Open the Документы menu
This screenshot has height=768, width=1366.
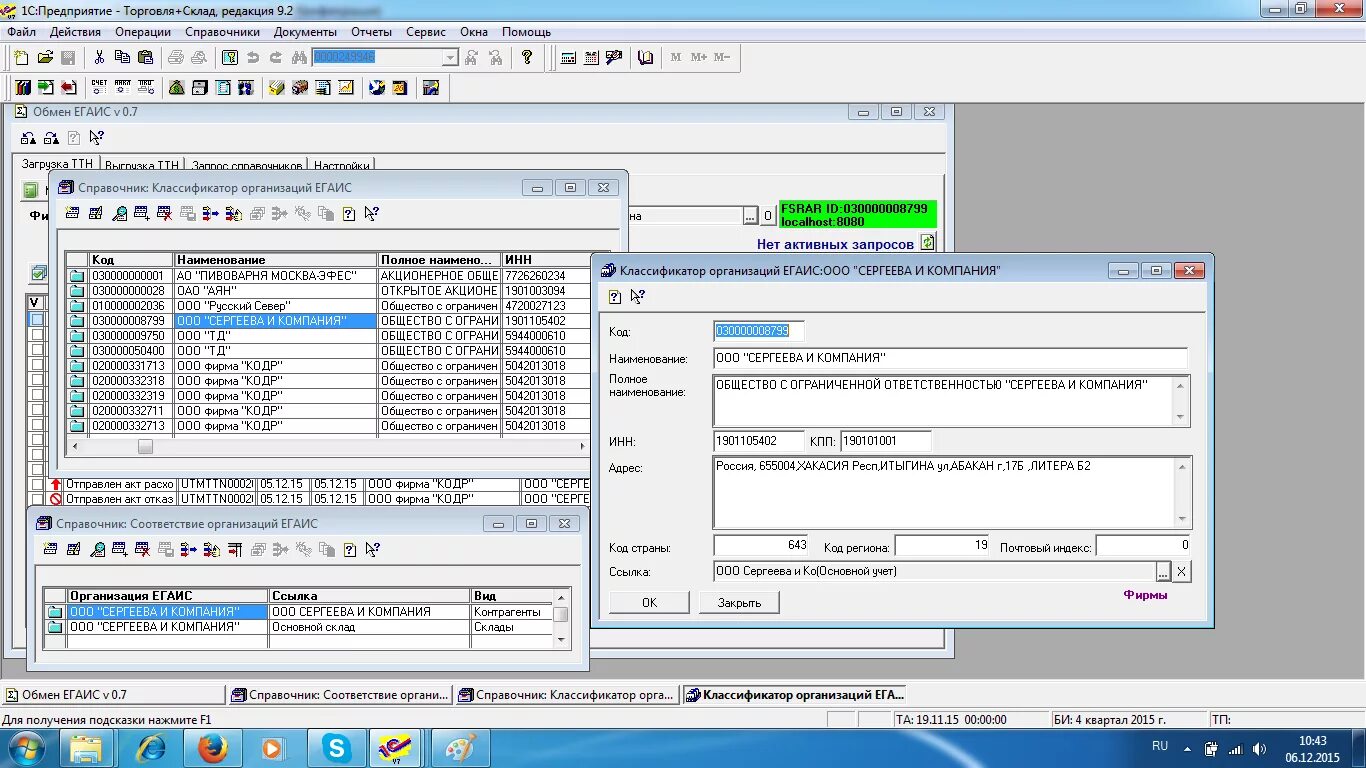(x=305, y=32)
